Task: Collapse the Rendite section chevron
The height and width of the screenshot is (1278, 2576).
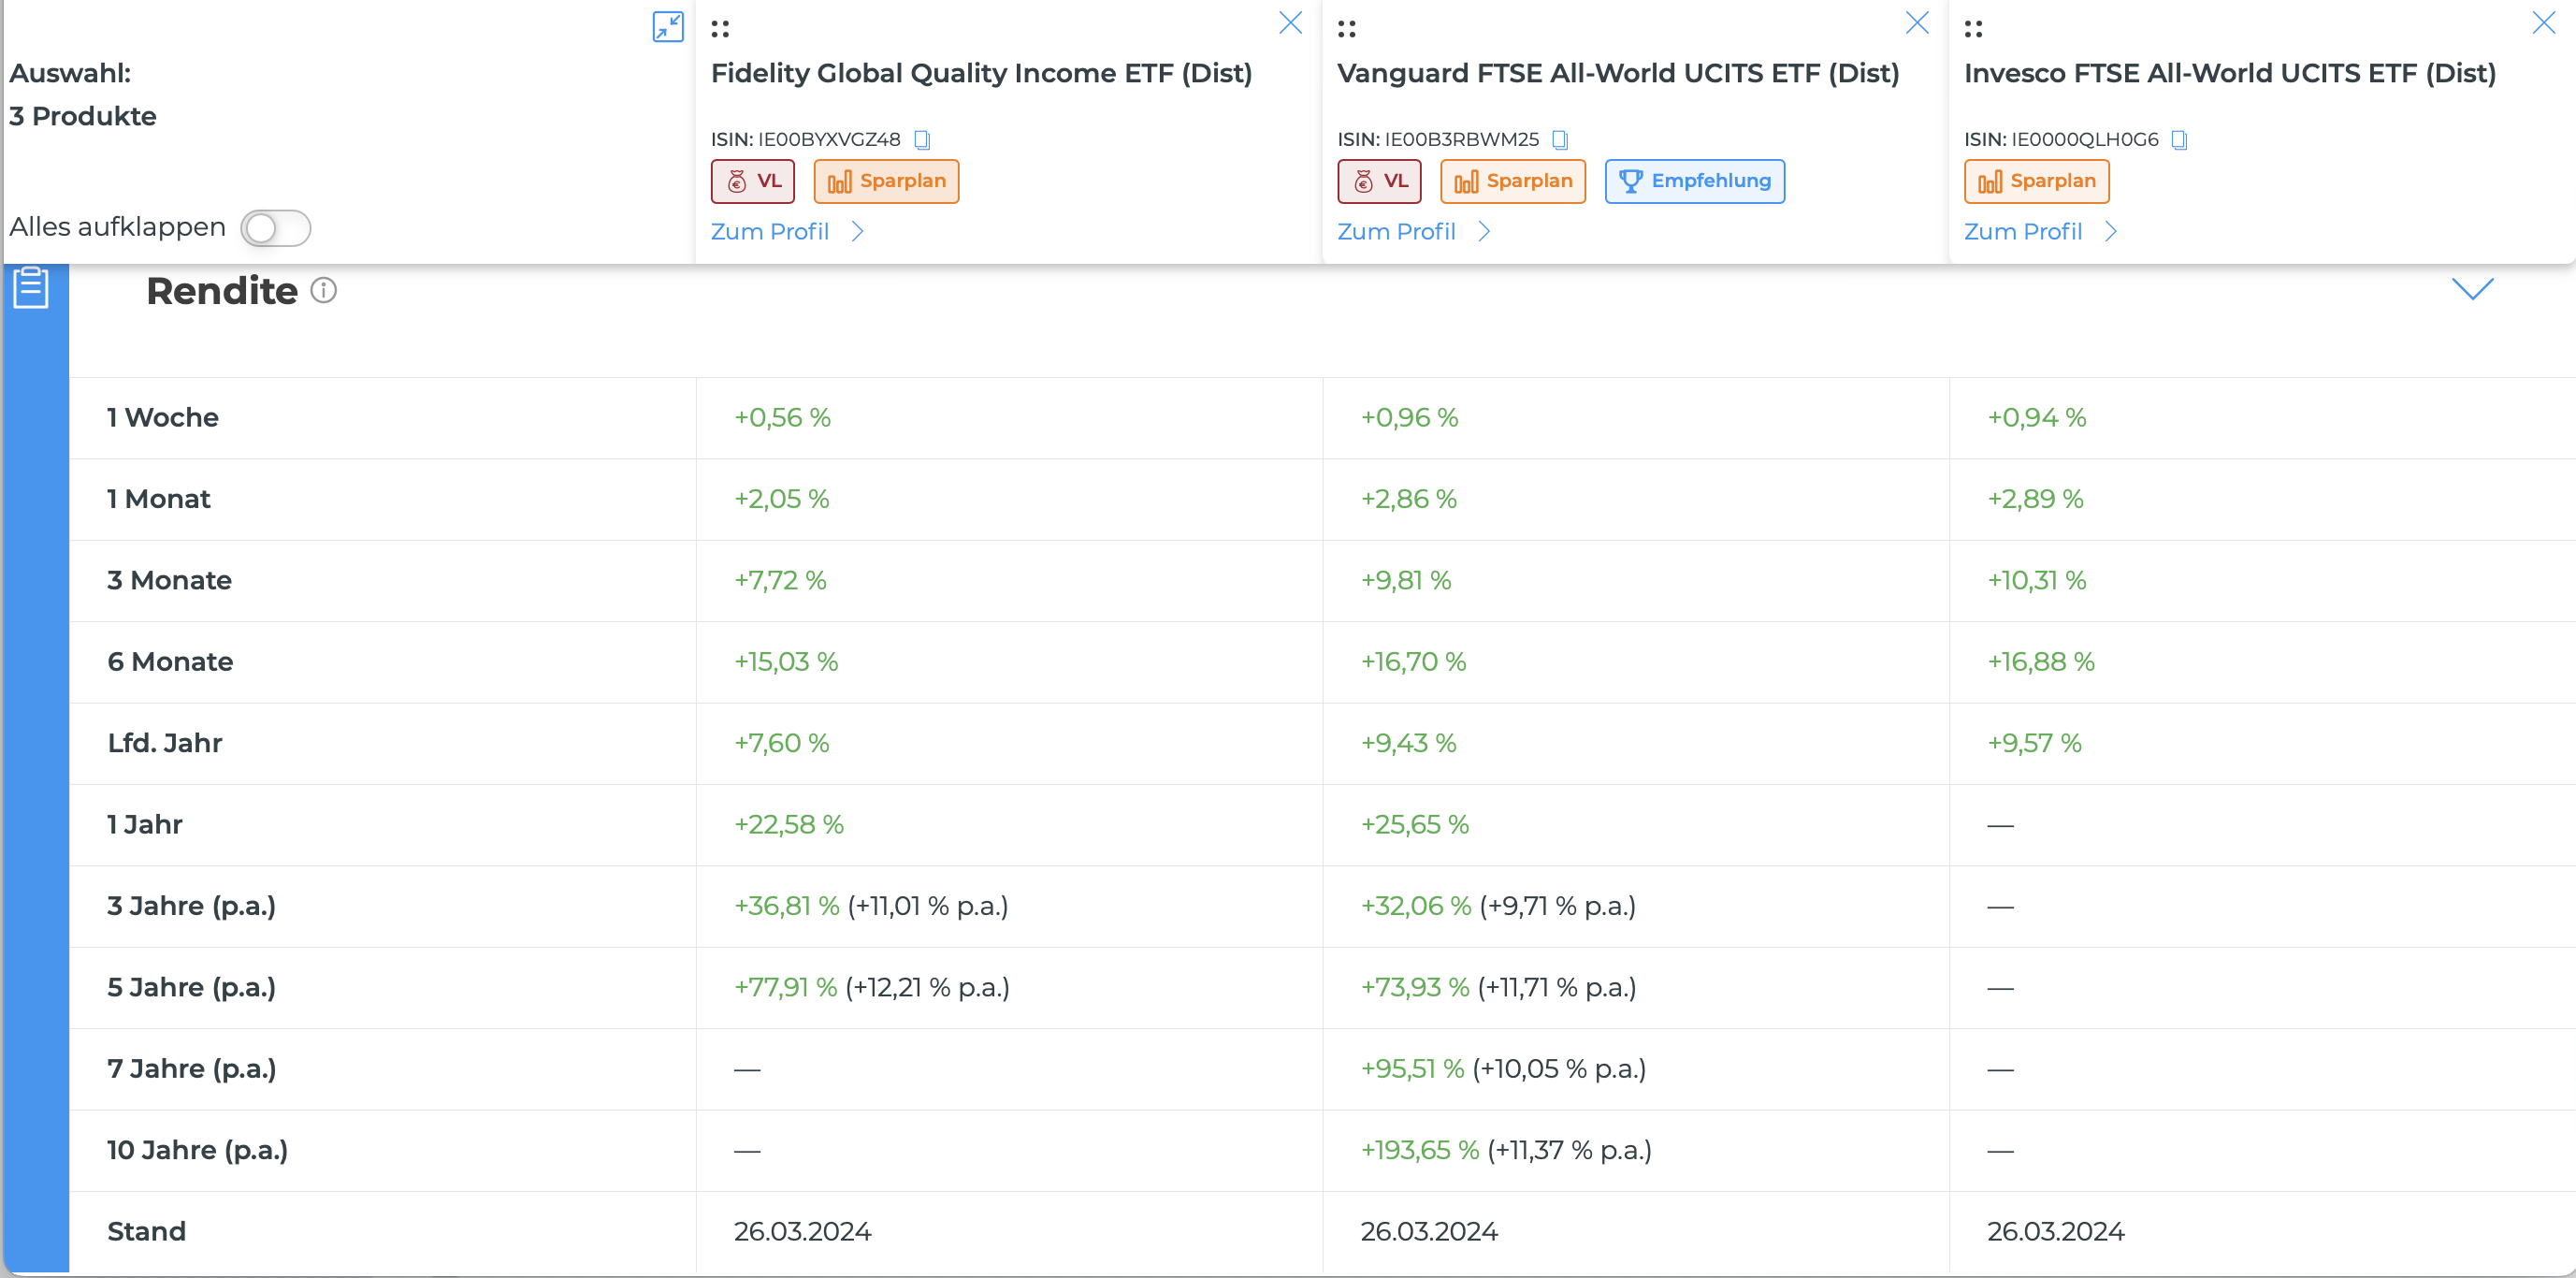Action: [x=2473, y=289]
